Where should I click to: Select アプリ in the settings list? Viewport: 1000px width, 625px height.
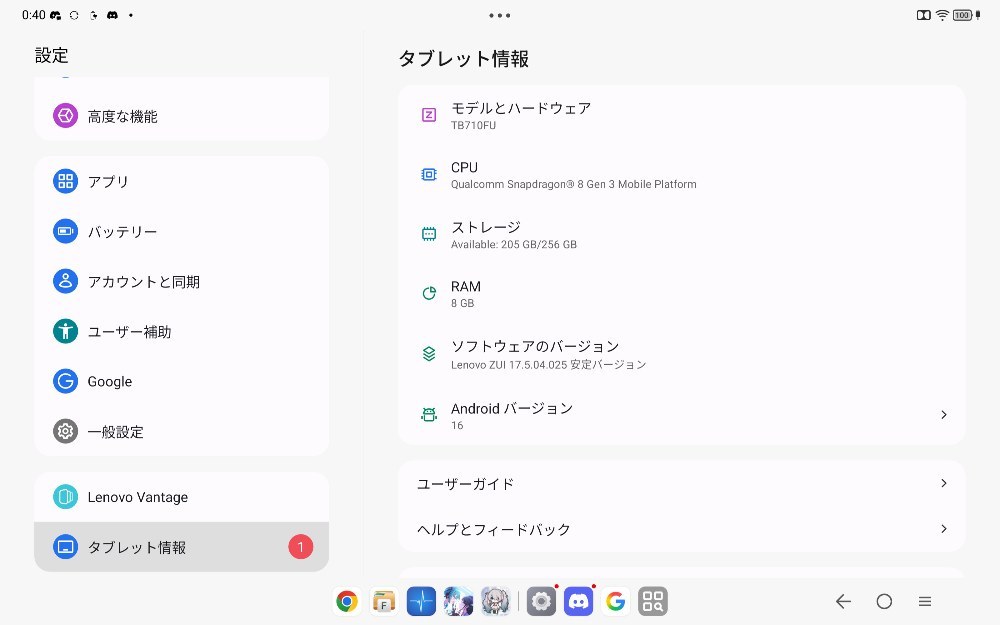[182, 181]
